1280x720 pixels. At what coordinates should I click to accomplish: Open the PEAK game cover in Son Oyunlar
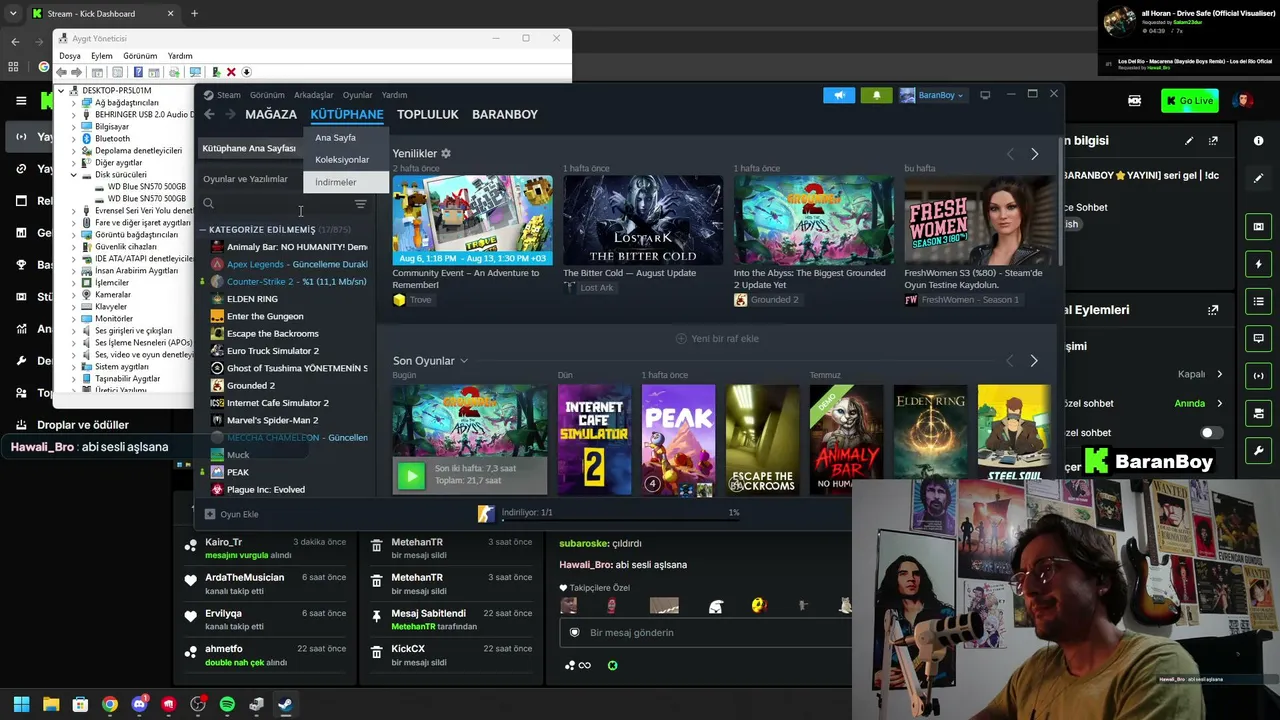(x=679, y=440)
